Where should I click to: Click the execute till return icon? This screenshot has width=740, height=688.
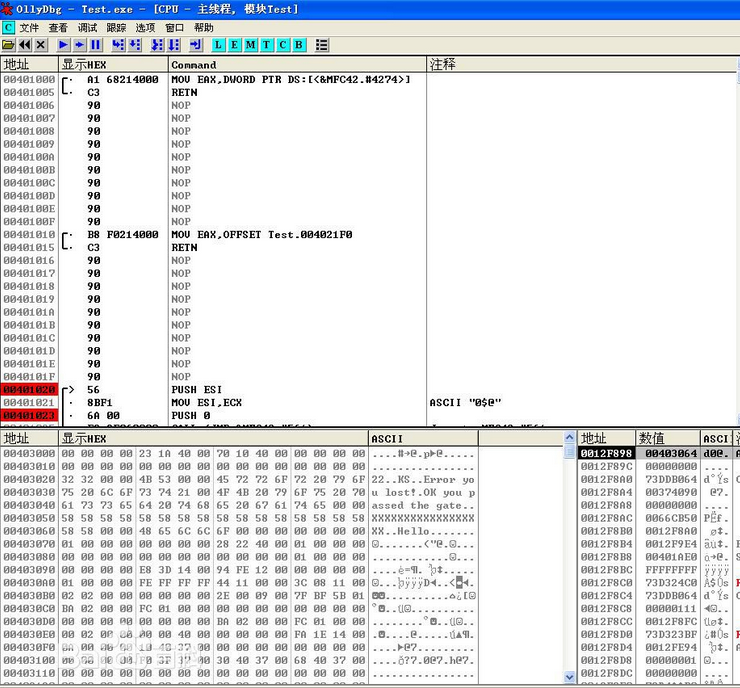tap(195, 45)
